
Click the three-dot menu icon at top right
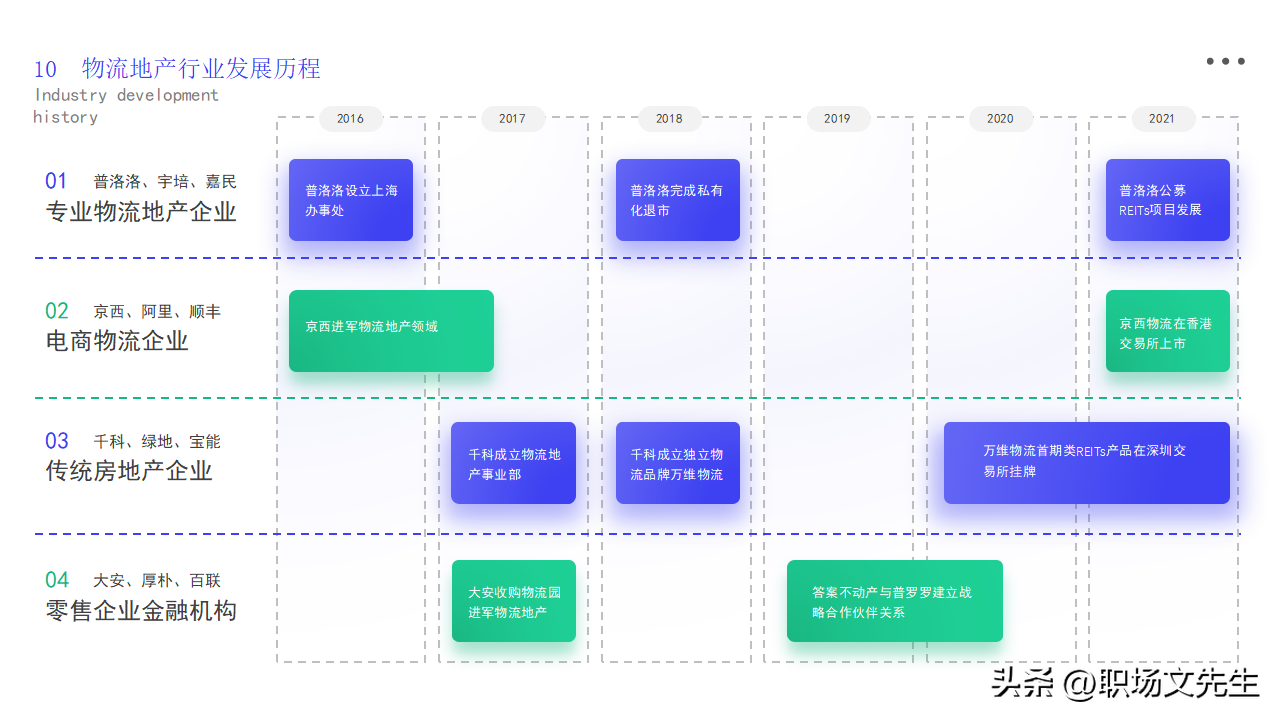[x=1225, y=61]
